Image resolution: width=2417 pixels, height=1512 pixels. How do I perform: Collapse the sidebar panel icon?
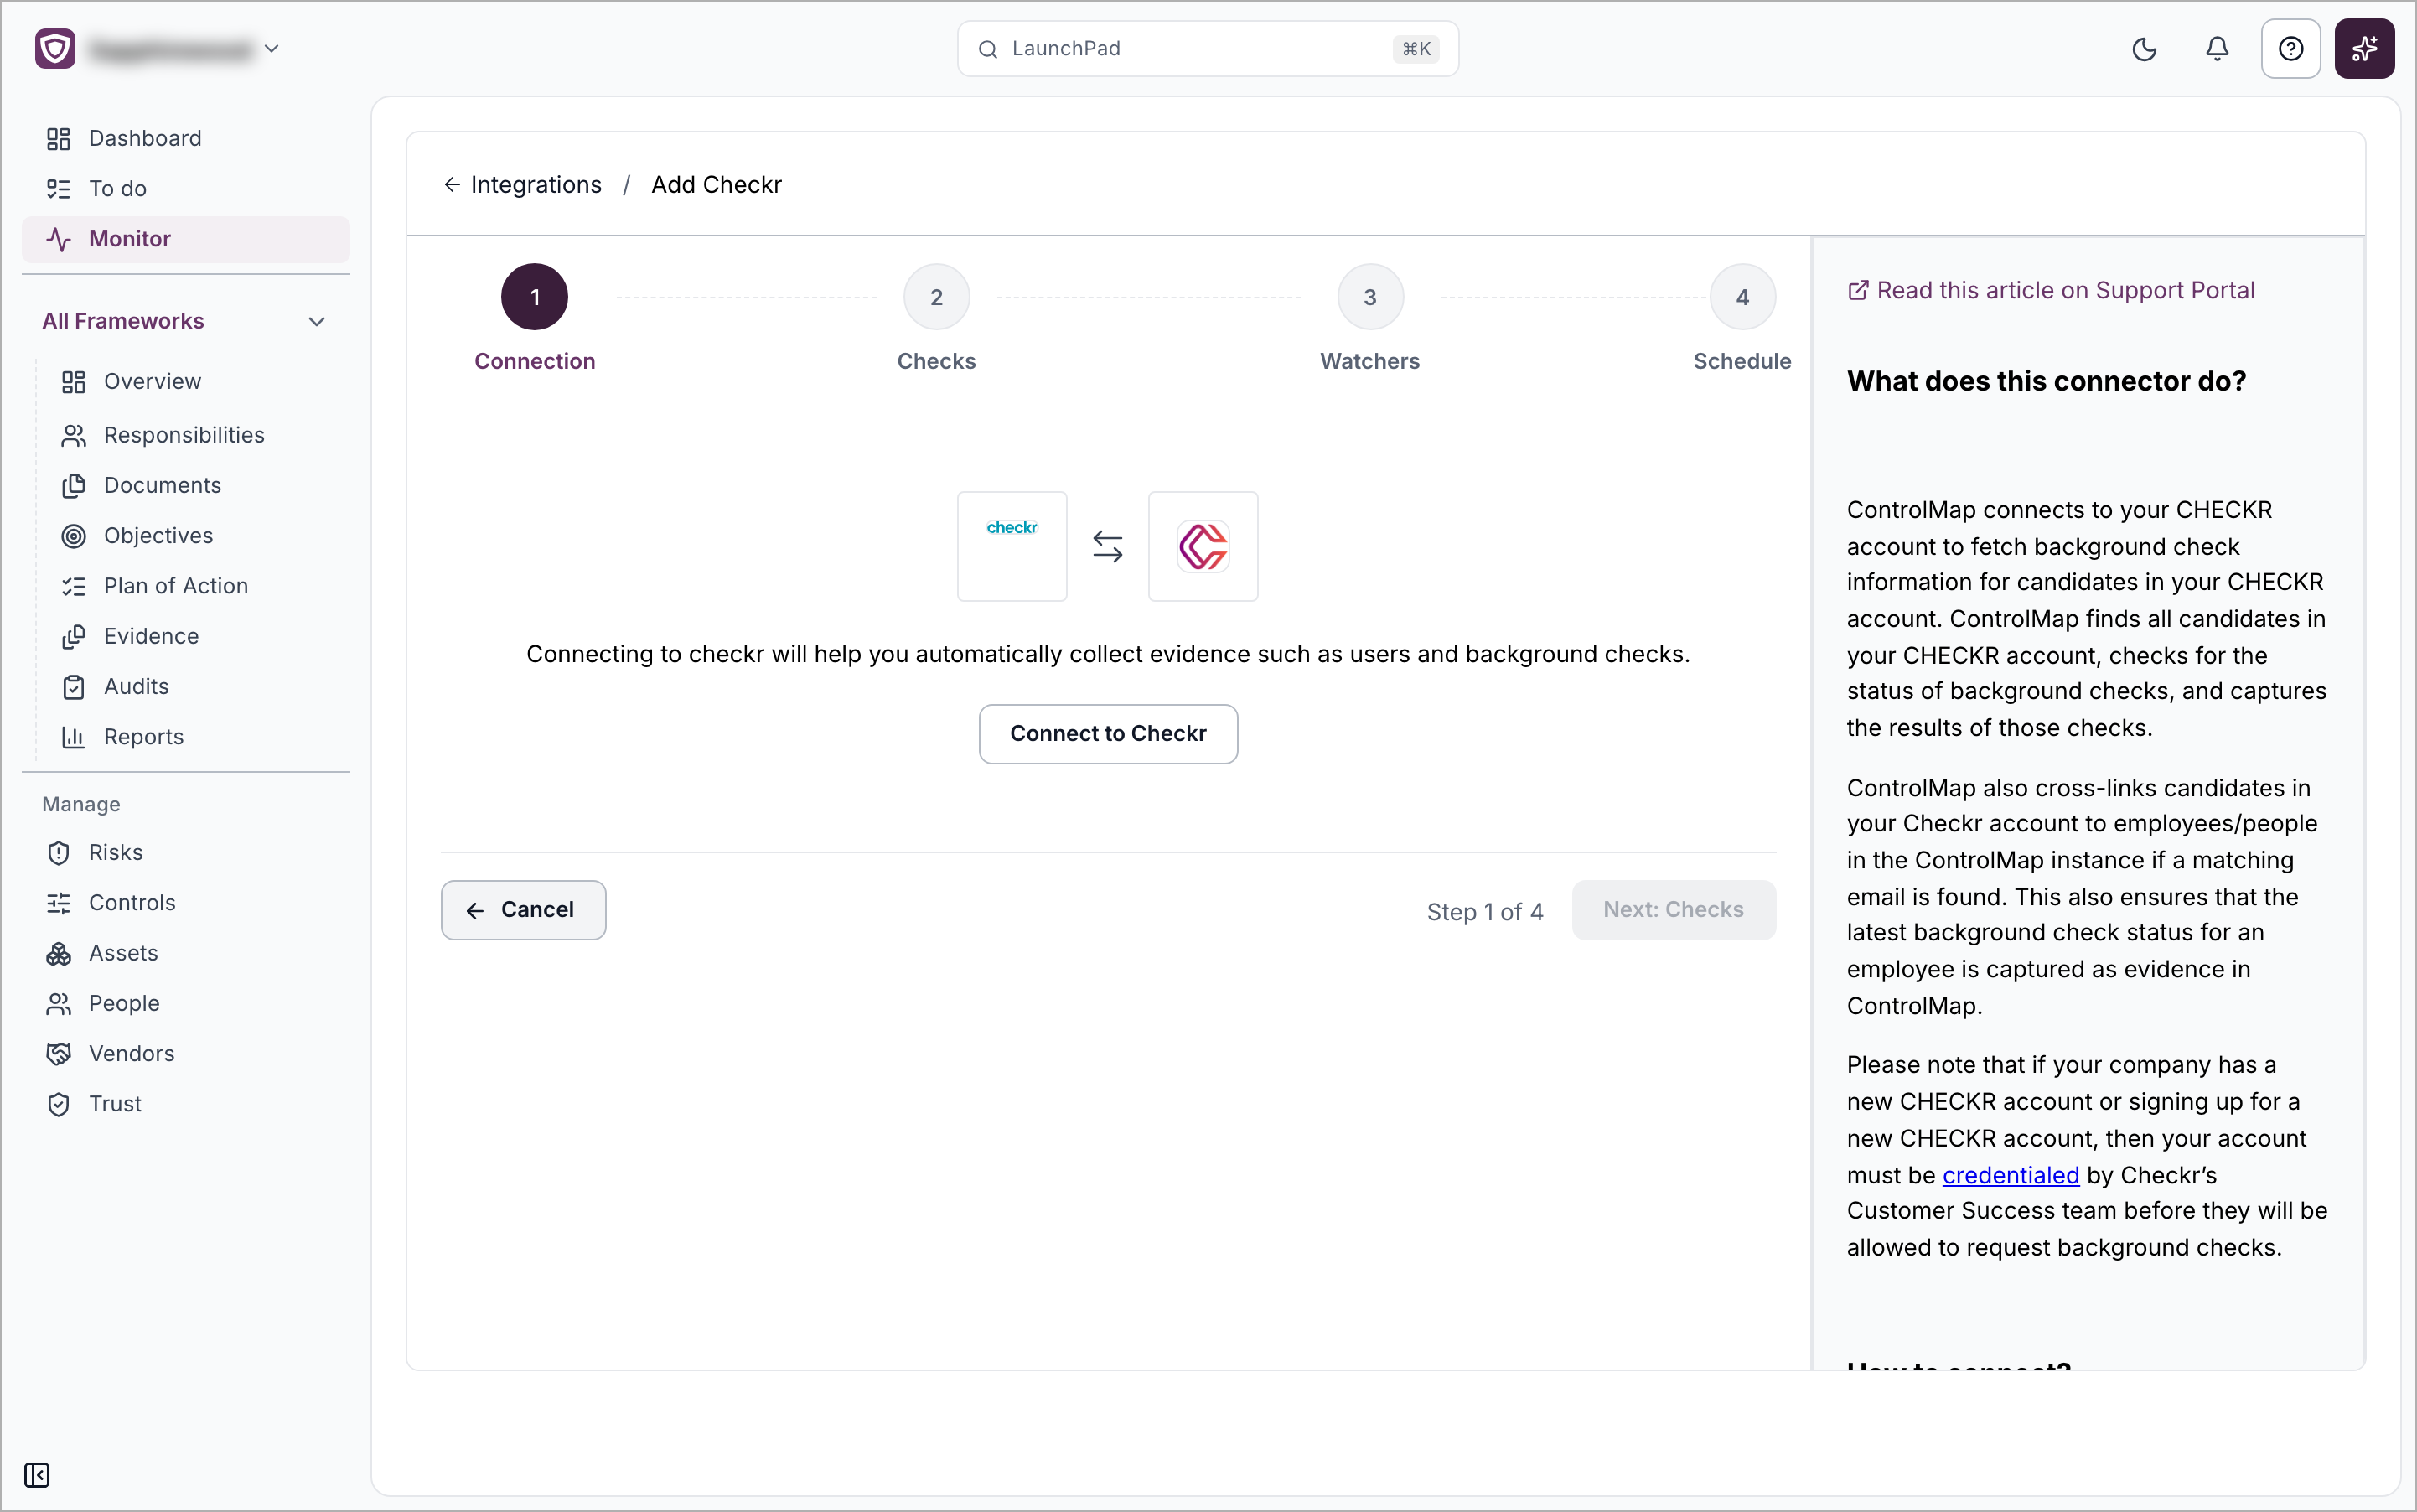pos(37,1475)
